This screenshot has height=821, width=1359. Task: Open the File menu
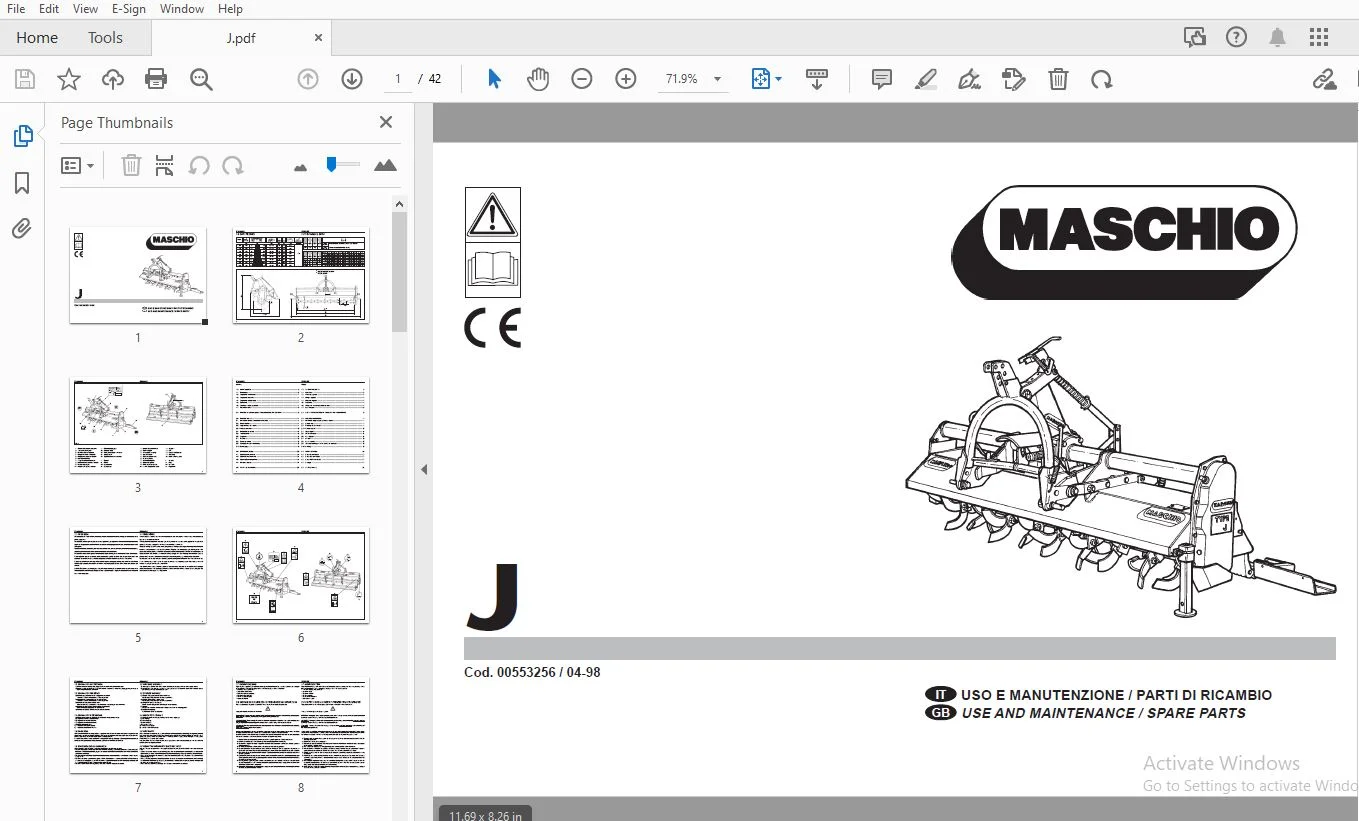(16, 9)
